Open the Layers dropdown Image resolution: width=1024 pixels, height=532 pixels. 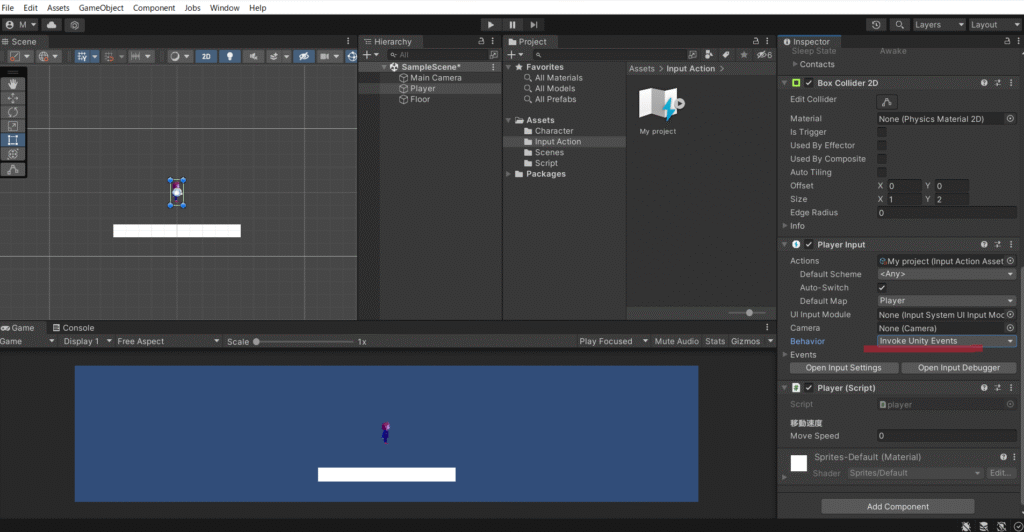point(939,24)
